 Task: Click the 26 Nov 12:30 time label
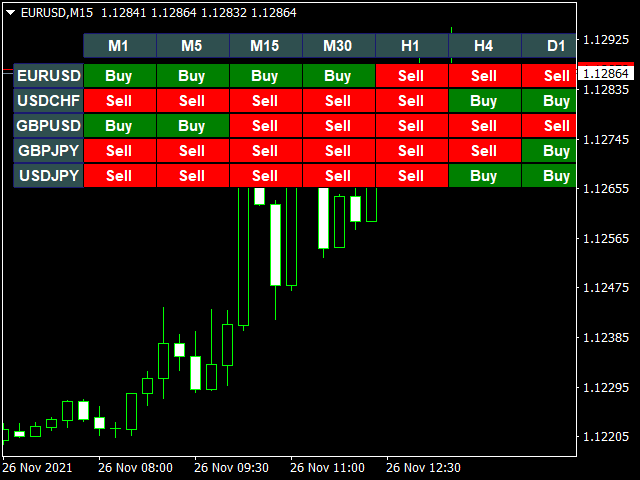click(x=423, y=468)
